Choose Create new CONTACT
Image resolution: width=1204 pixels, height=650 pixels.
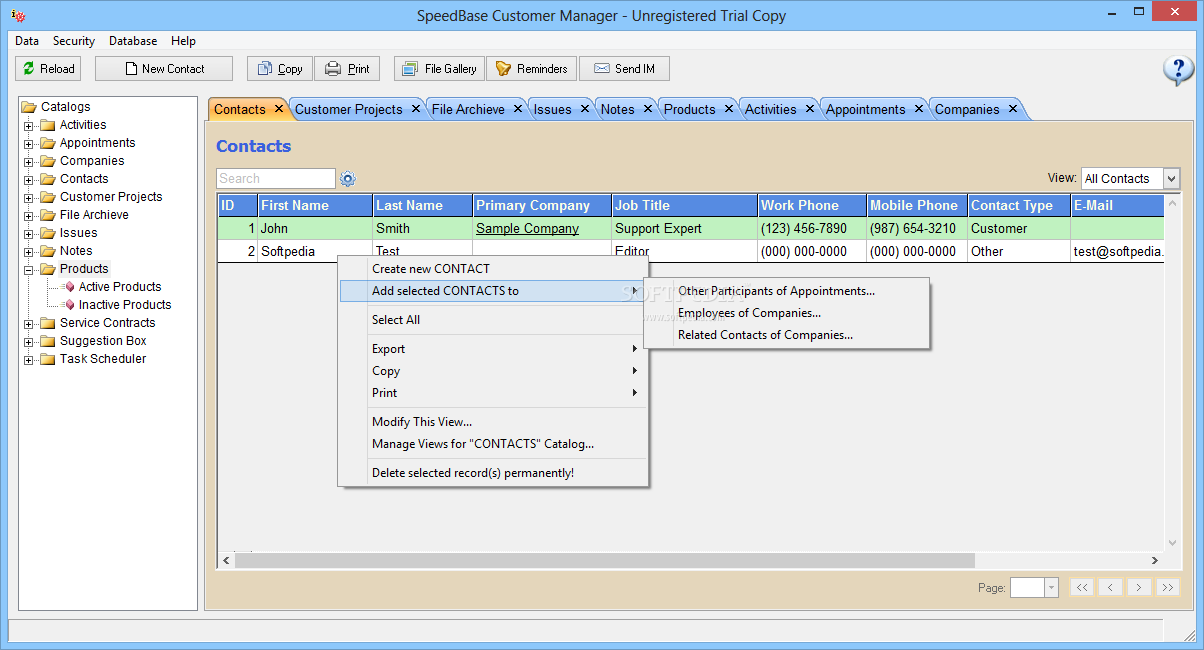coord(494,269)
